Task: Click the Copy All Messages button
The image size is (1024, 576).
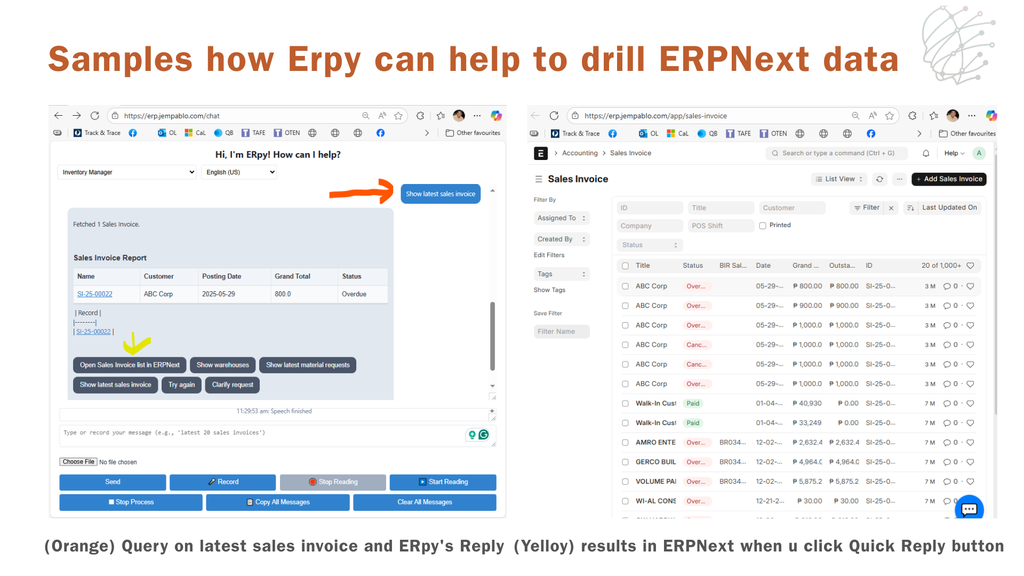Action: (x=278, y=502)
